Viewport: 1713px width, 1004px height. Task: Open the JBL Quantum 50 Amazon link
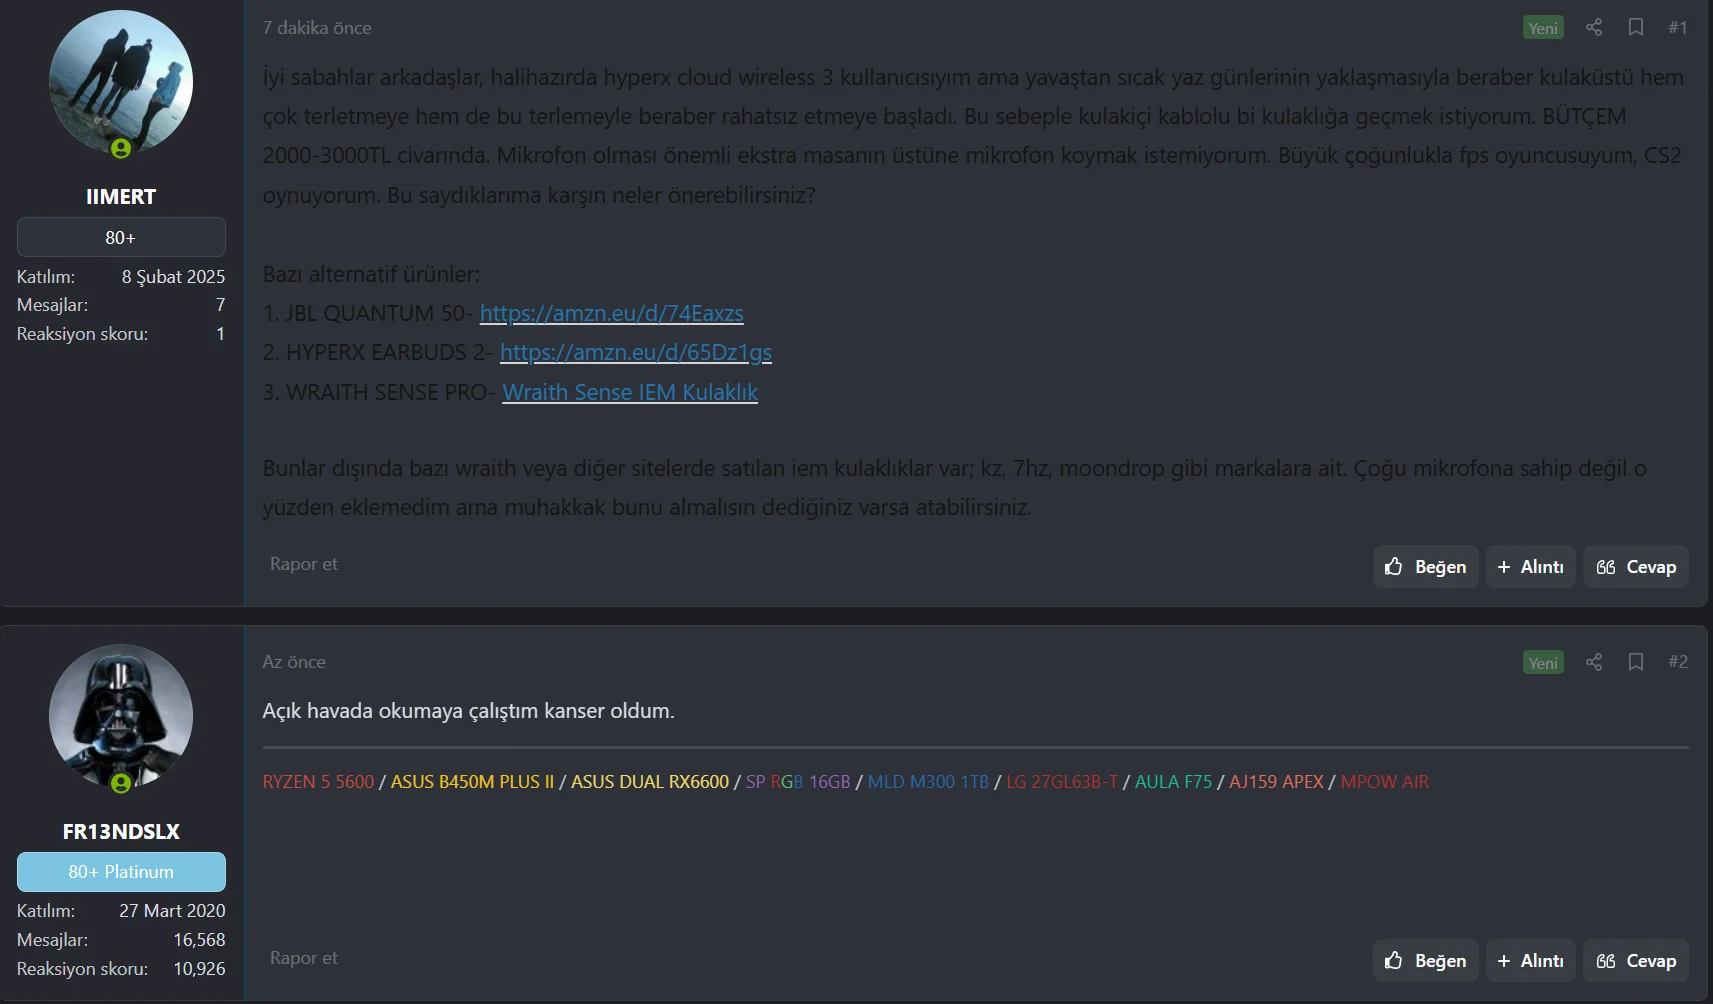[x=612, y=313]
